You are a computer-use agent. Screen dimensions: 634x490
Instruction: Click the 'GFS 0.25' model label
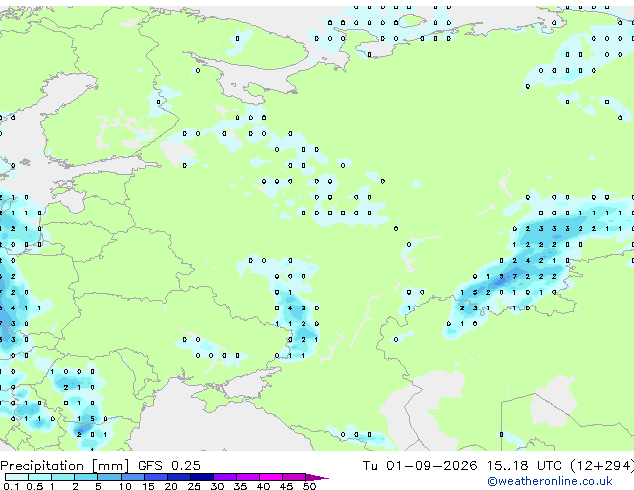click(169, 465)
